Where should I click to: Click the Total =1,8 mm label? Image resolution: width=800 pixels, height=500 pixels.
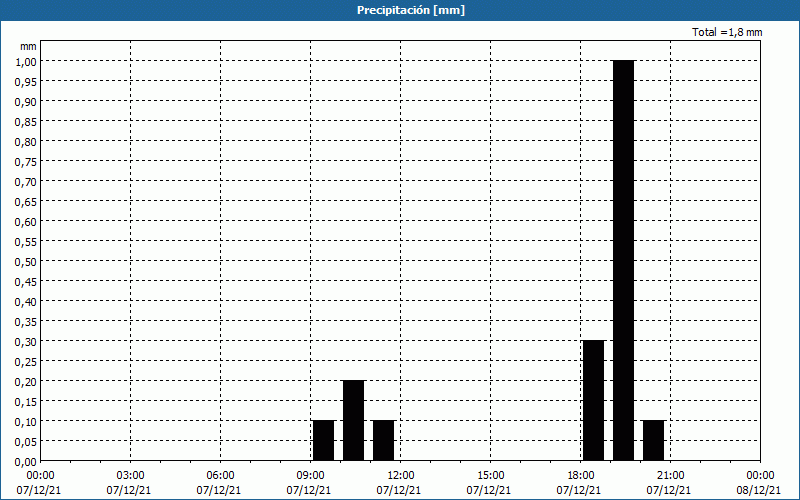click(727, 32)
